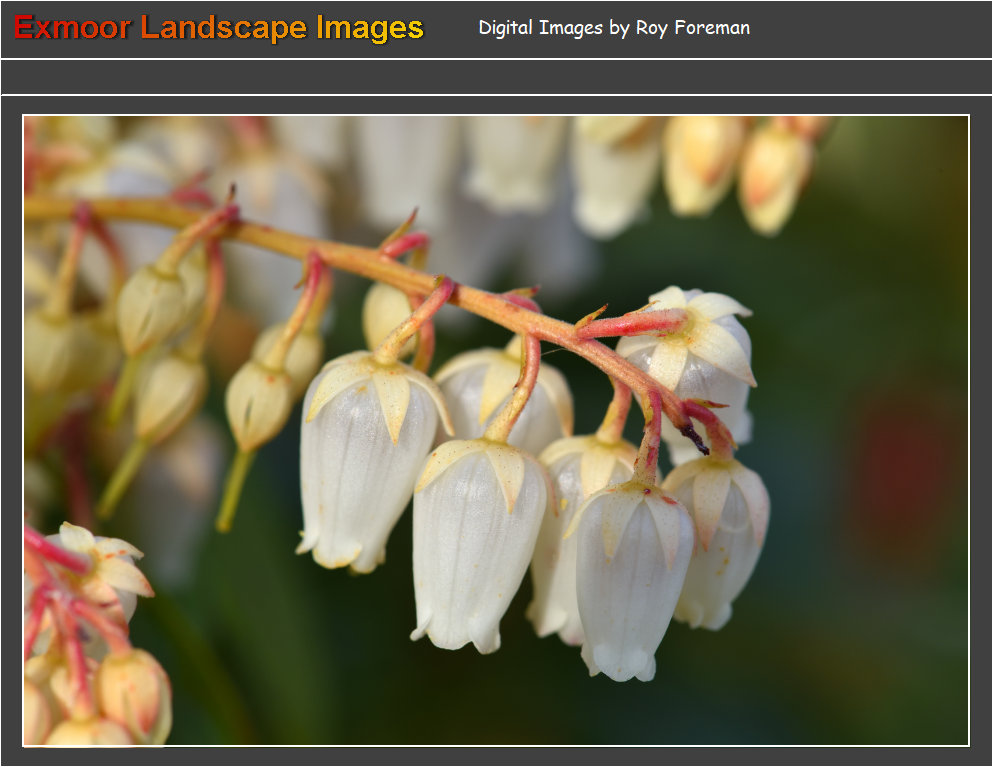Viewport: 993px width, 767px height.
Task: Click the dark green blurred background bottom right
Action: 860,660
